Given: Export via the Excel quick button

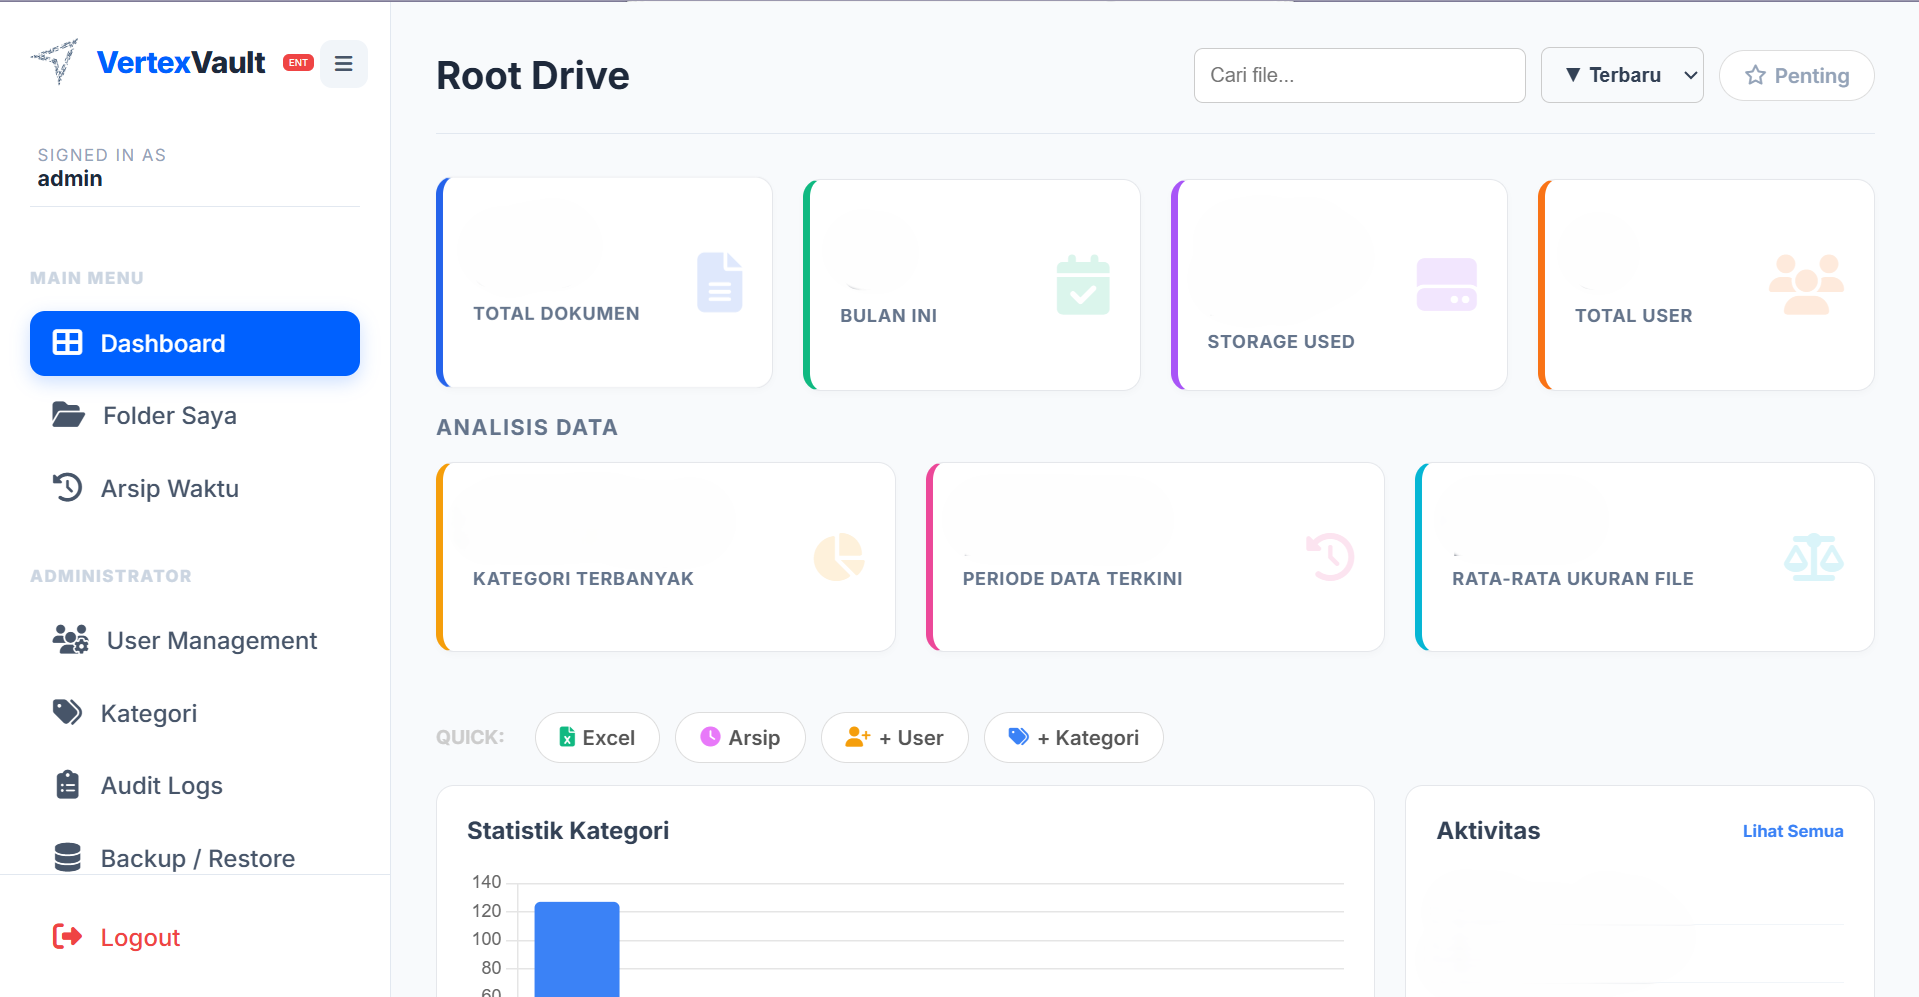Looking at the screenshot, I should [x=597, y=738].
